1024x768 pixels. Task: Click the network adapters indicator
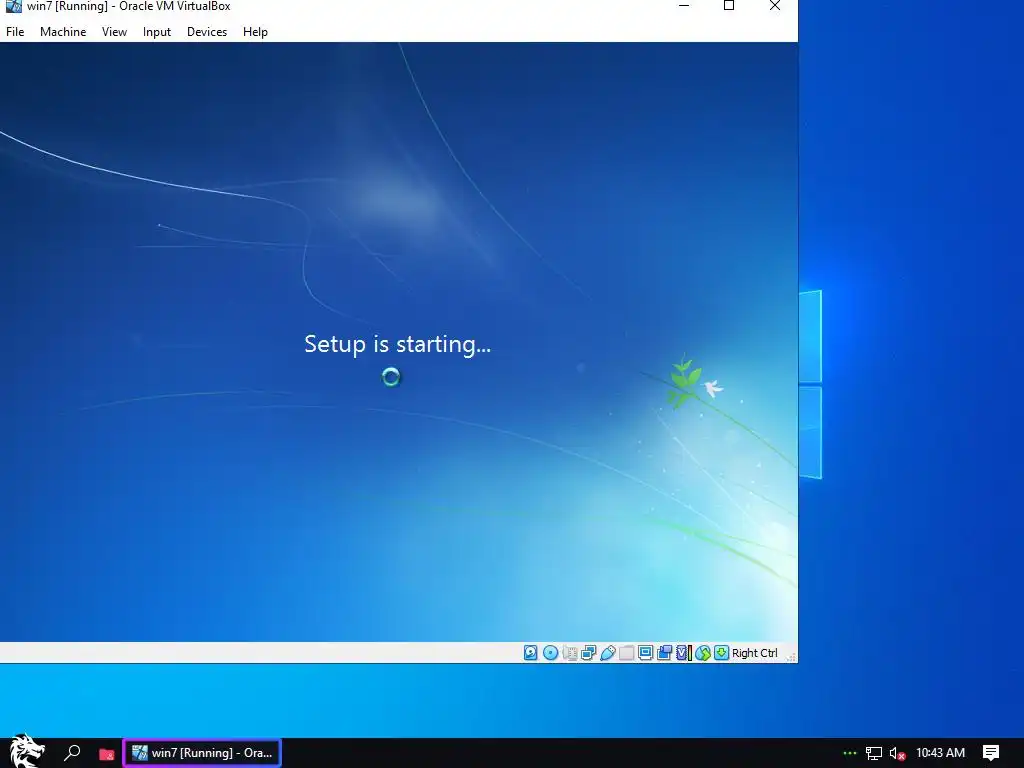(588, 652)
